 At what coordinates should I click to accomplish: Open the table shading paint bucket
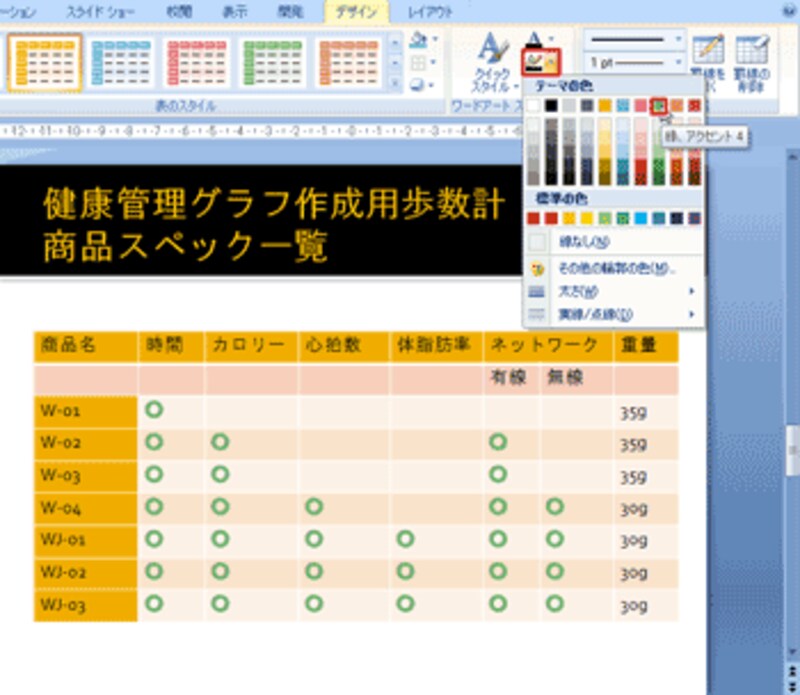click(x=418, y=39)
